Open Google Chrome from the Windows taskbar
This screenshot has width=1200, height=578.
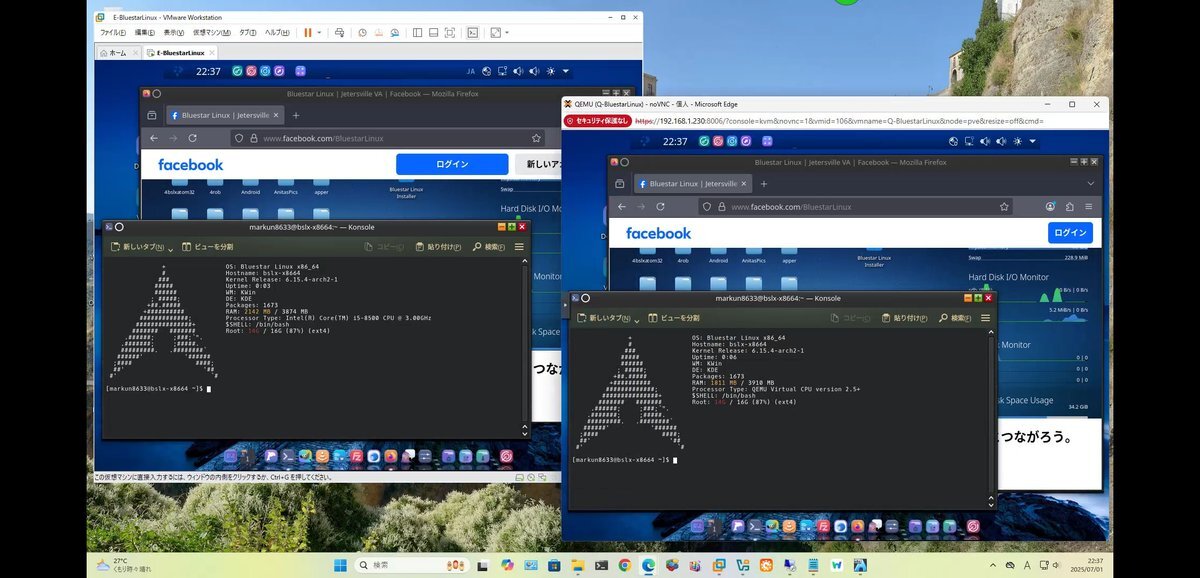625,565
